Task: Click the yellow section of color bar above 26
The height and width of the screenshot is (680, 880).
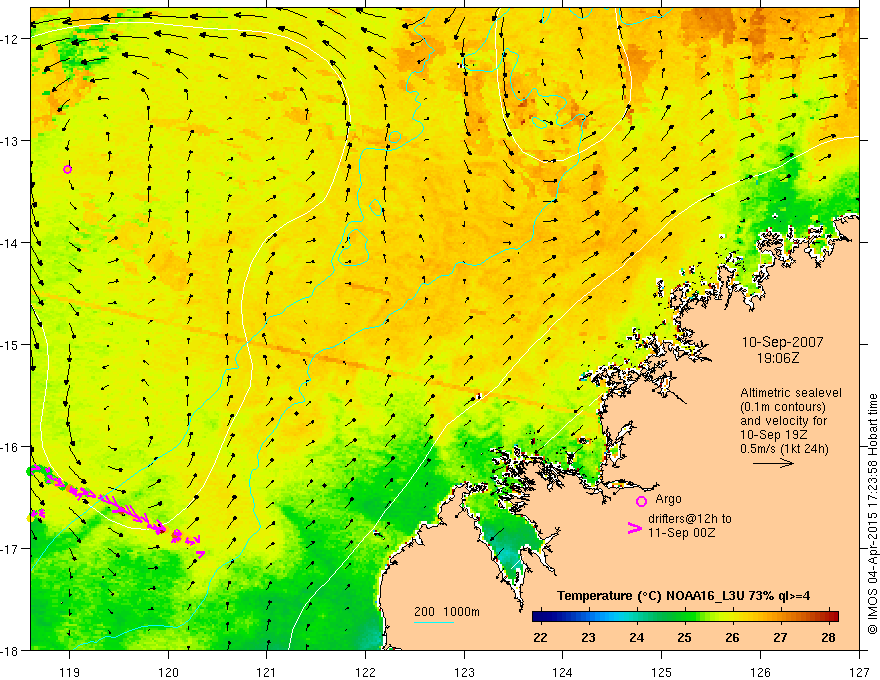Action: pos(732,617)
